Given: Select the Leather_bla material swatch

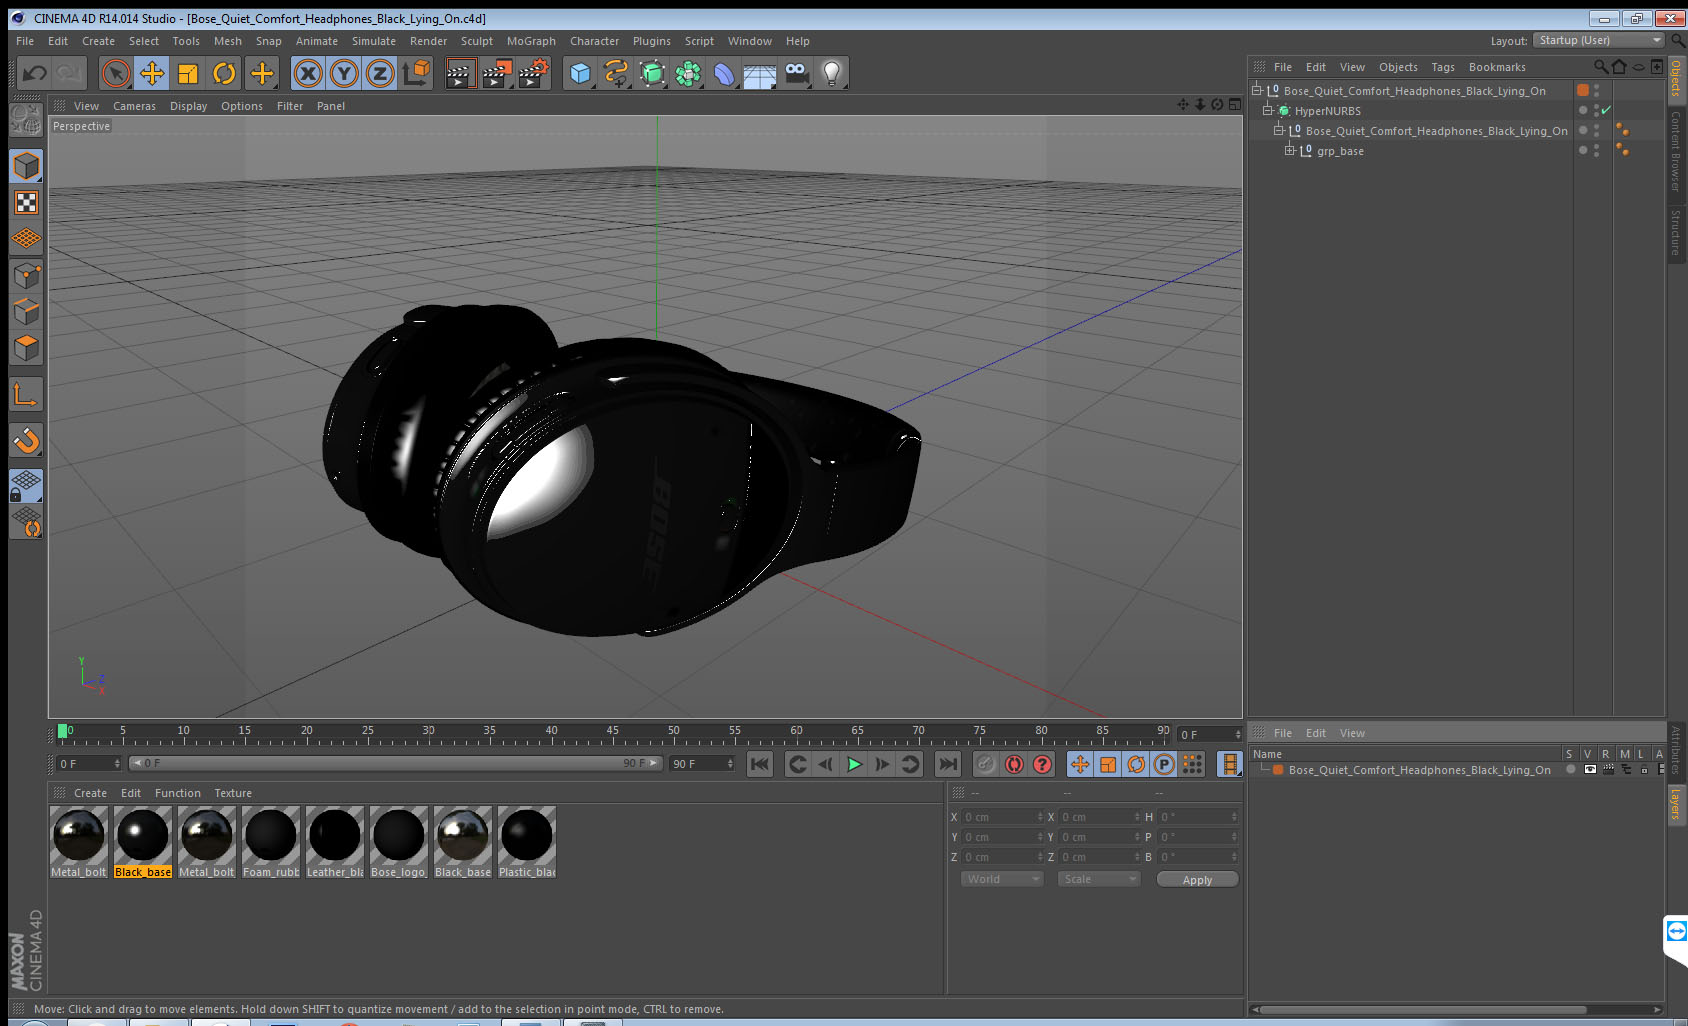Looking at the screenshot, I should click(335, 843).
